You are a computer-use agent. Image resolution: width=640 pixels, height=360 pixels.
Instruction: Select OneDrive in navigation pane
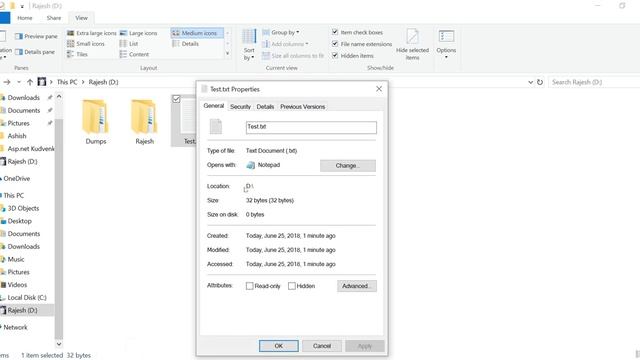coord(16,178)
